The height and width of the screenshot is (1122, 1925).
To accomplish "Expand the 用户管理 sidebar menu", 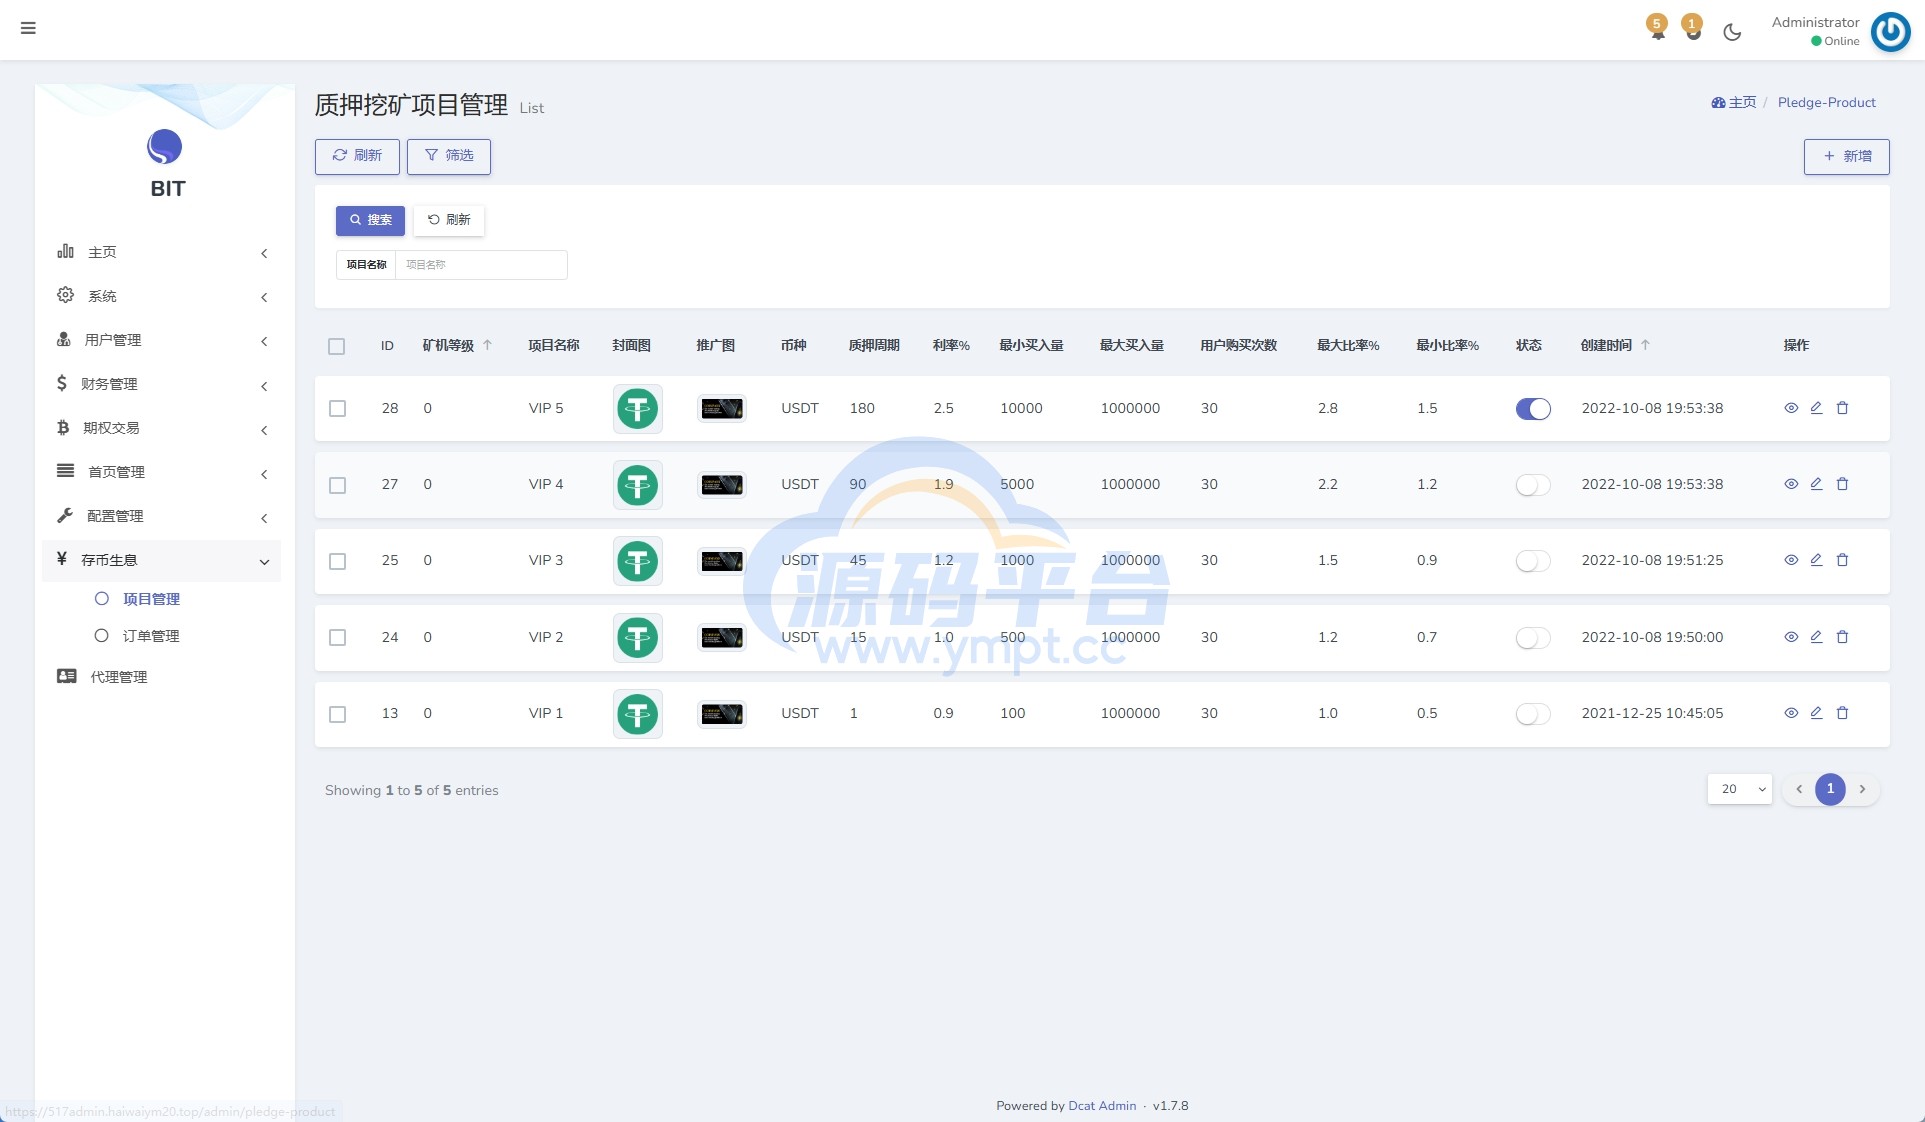I will pyautogui.click(x=162, y=340).
